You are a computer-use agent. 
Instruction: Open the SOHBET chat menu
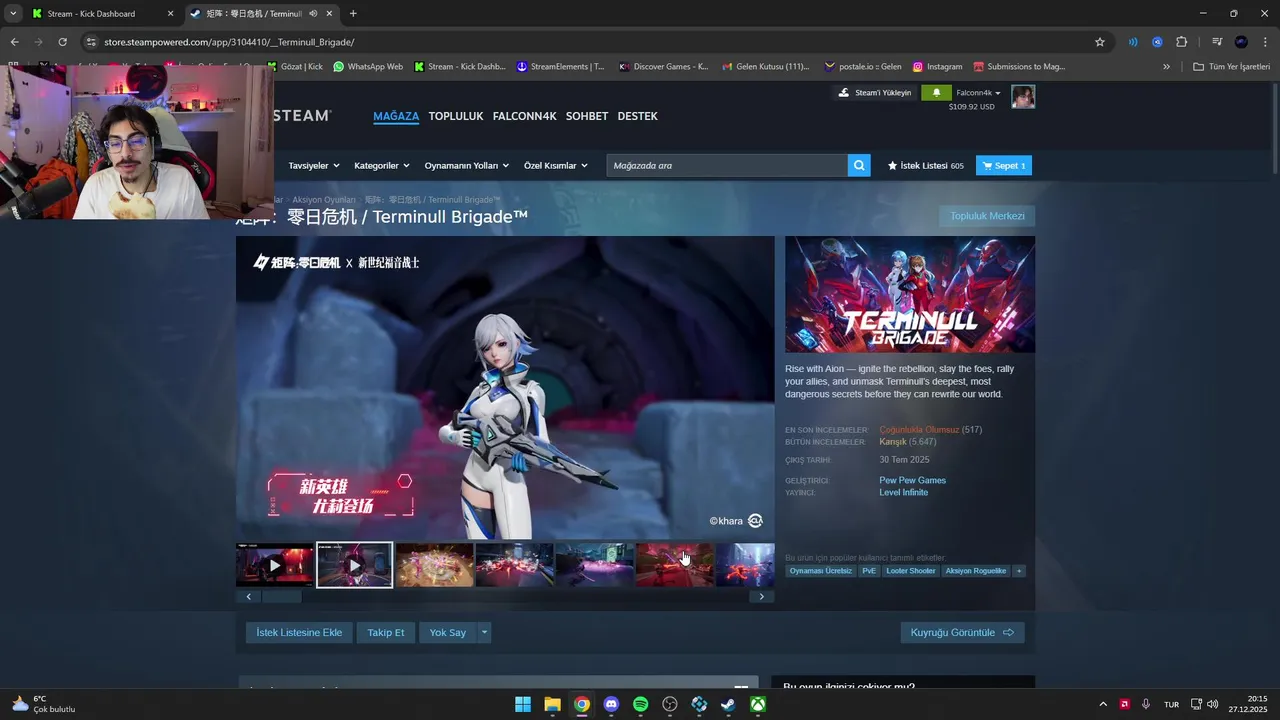tap(587, 116)
